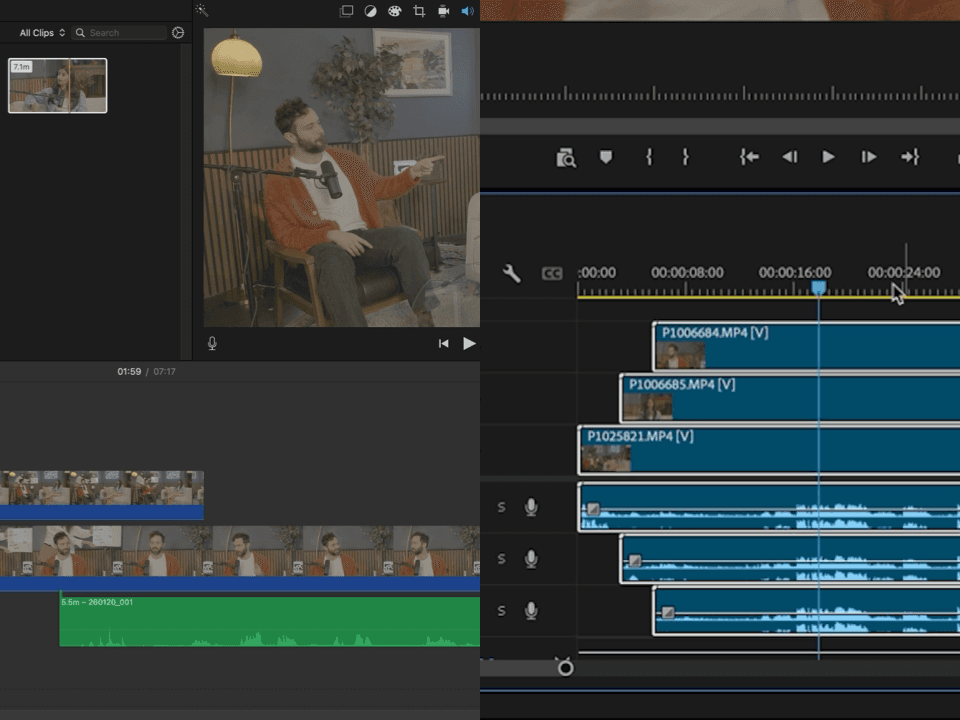
Task: Open the stabilization camera icon
Action: coord(444,11)
